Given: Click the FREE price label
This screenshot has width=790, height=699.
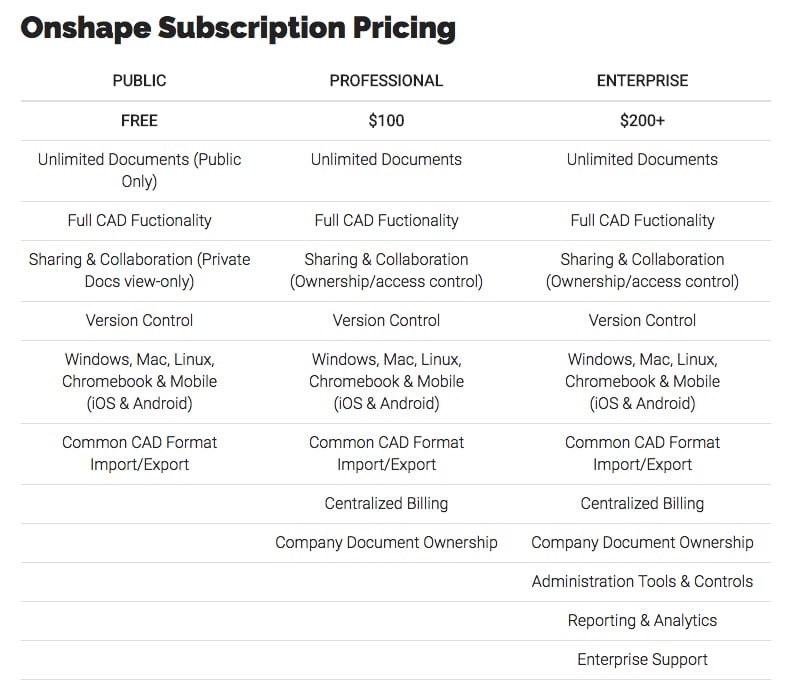Looking at the screenshot, I should pos(139,120).
